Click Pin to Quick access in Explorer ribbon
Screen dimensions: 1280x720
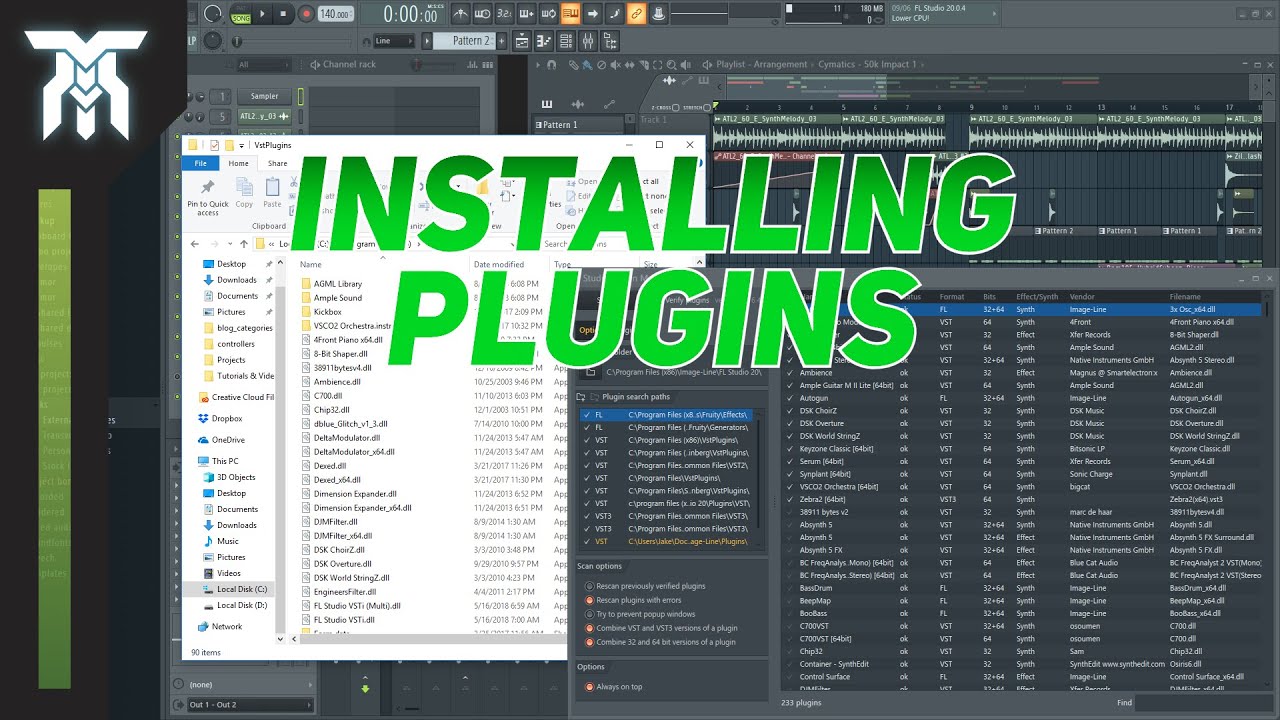pos(208,197)
